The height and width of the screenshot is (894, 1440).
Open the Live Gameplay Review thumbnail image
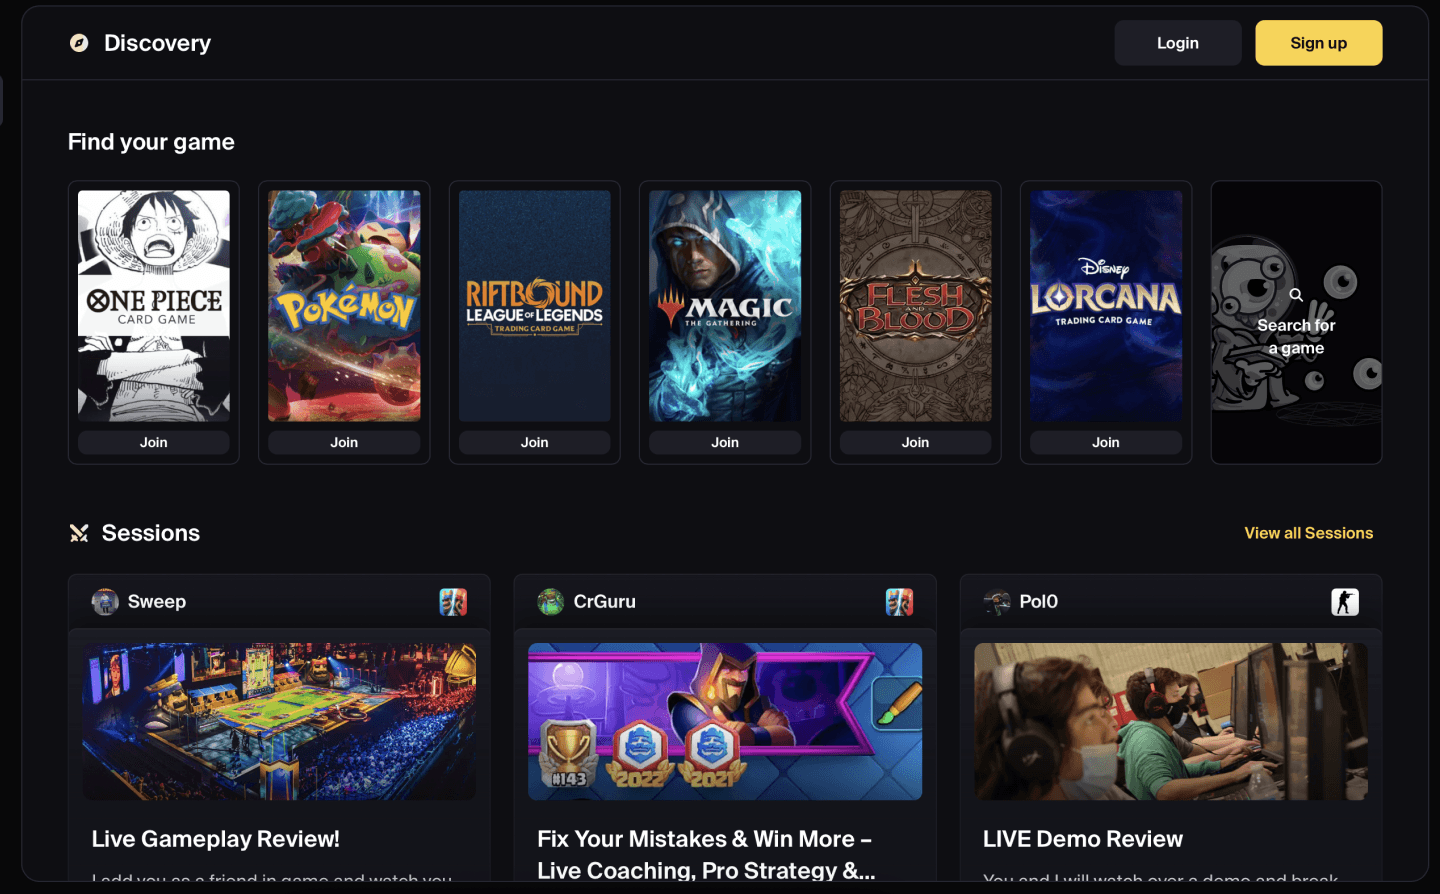tap(279, 721)
